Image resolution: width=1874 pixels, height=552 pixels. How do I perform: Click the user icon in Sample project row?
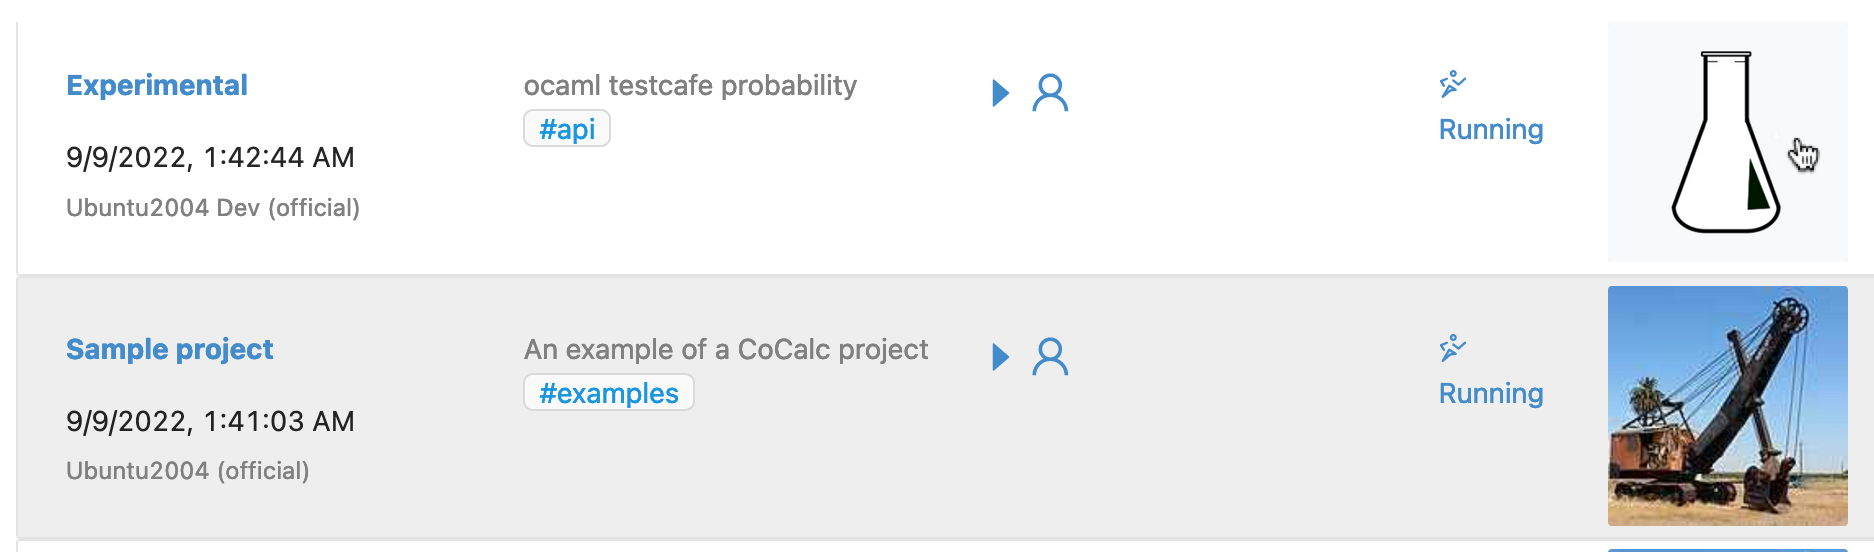tap(1050, 357)
